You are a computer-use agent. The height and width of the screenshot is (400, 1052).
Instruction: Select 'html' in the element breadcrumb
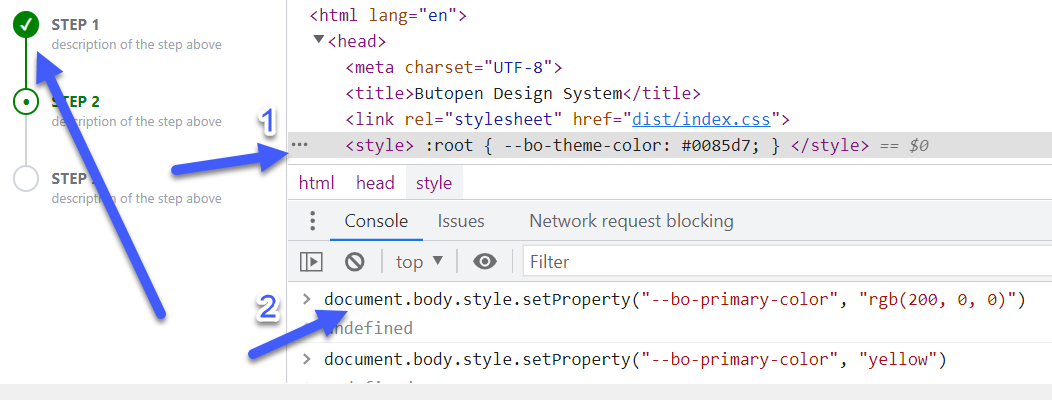pyautogui.click(x=317, y=183)
